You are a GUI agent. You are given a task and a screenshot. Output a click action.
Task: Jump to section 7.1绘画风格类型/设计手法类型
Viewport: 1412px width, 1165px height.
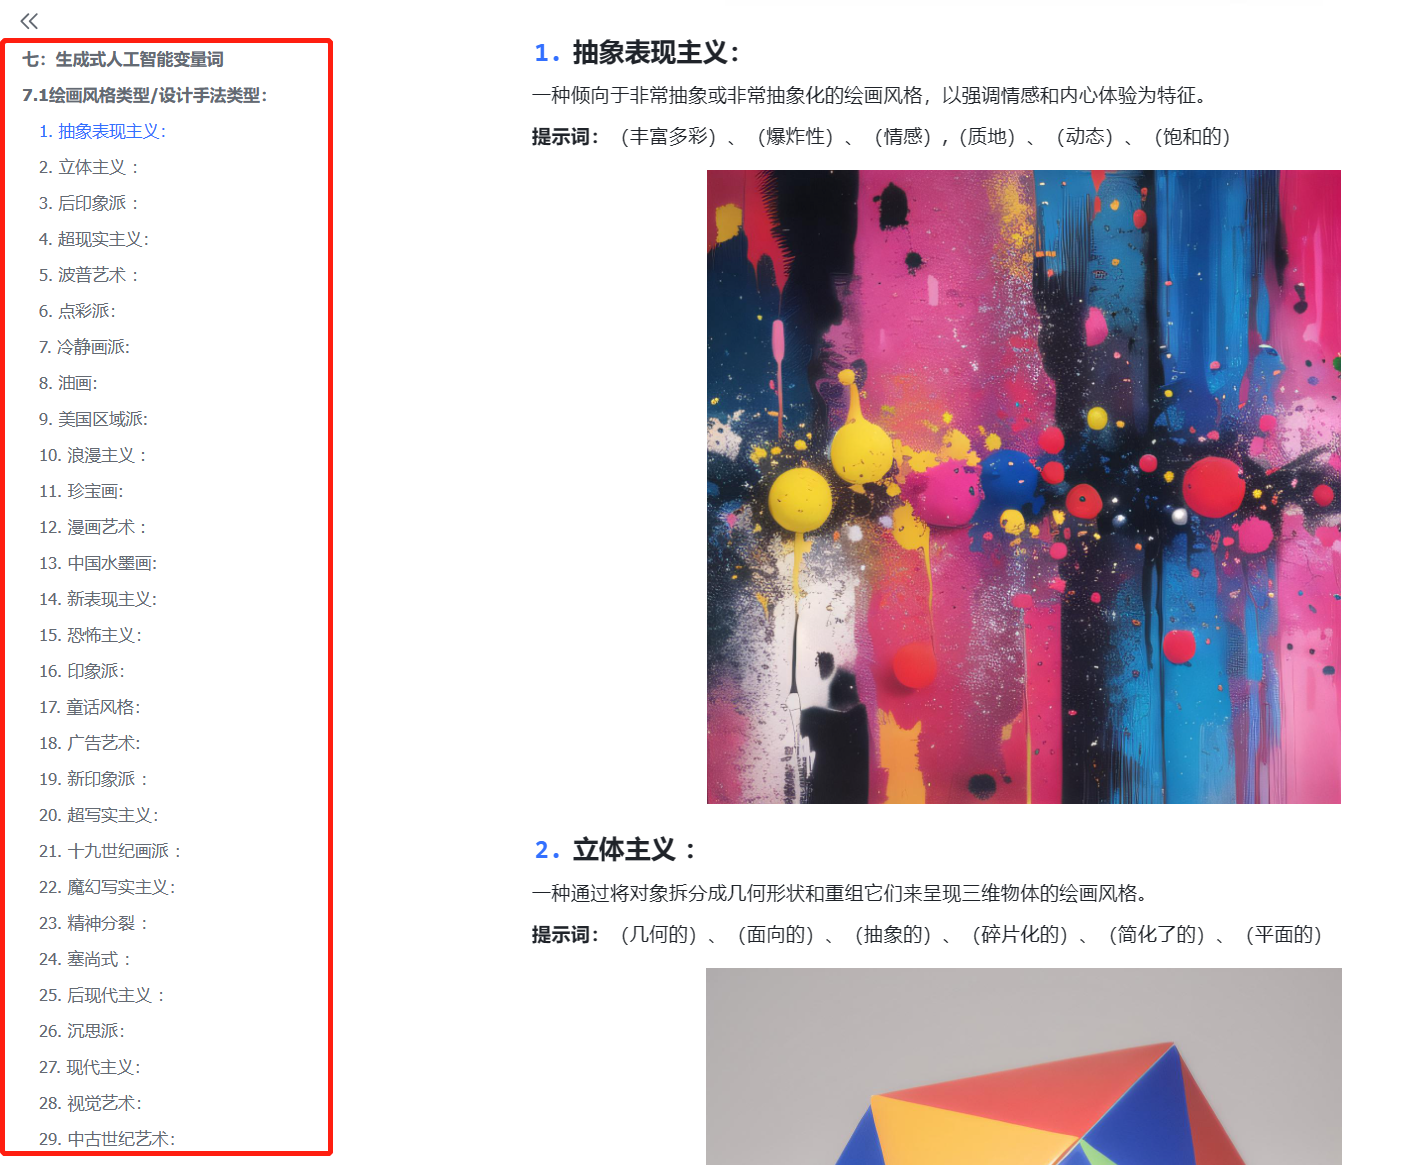tap(145, 96)
